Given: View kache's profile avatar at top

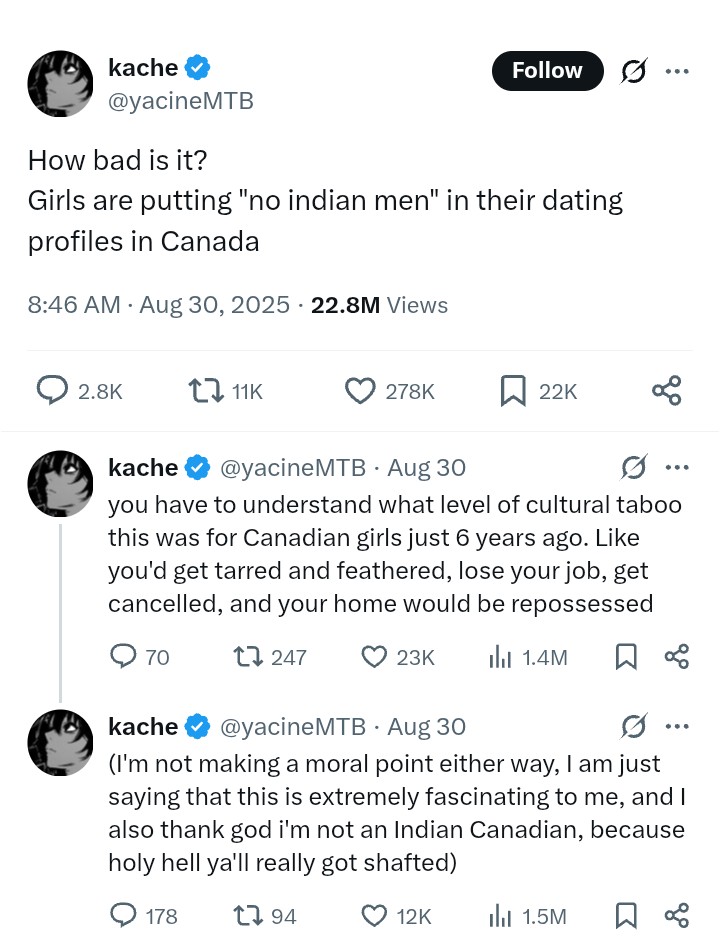Looking at the screenshot, I should (60, 84).
